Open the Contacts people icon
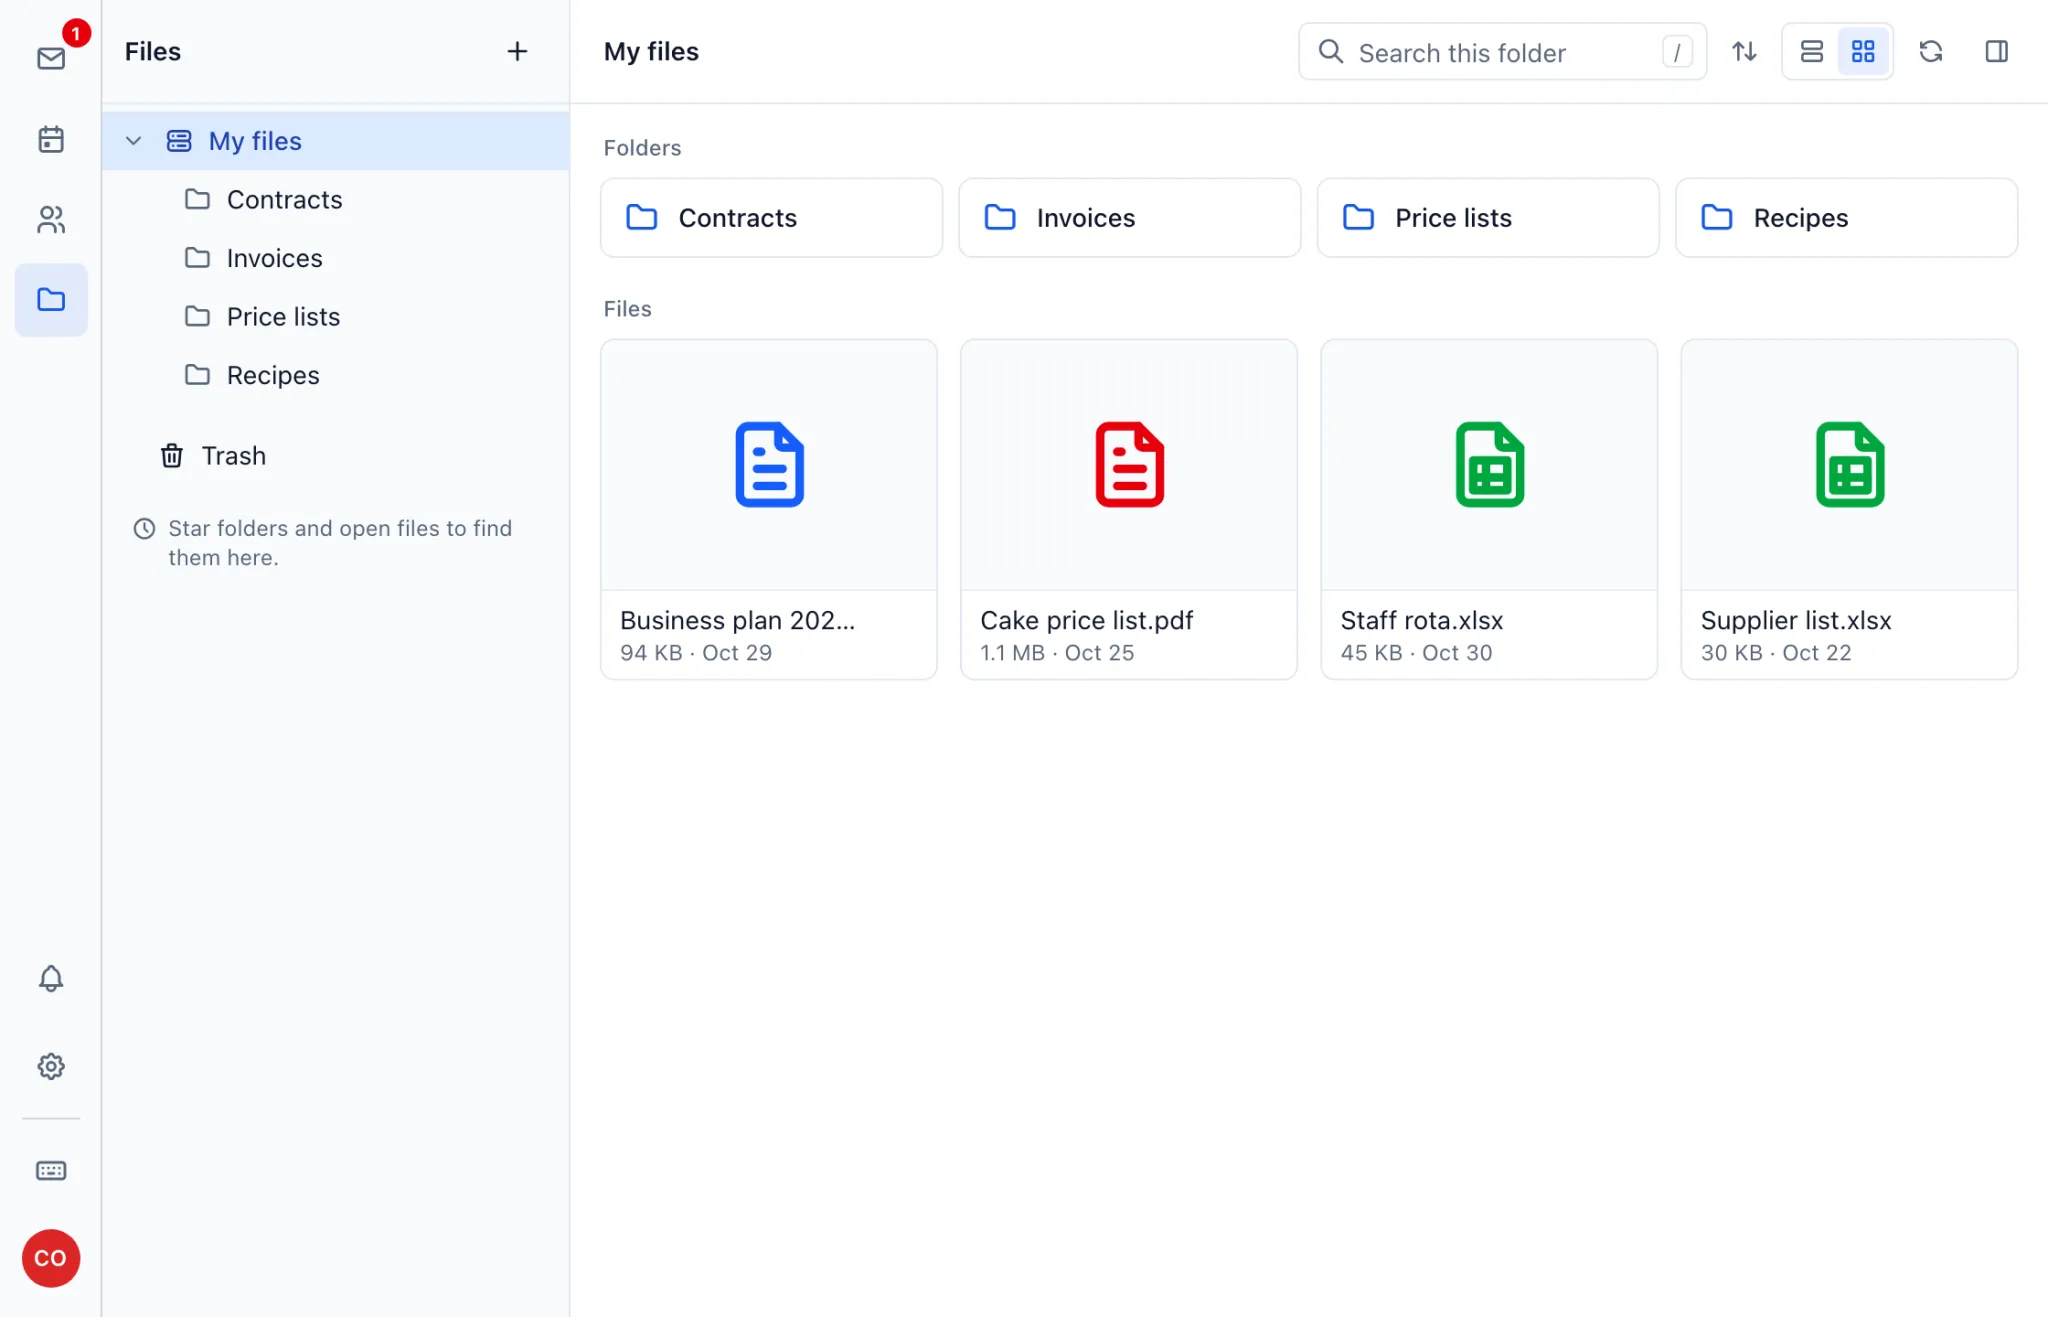Screen dimensions: 2048x1317 tap(51, 219)
